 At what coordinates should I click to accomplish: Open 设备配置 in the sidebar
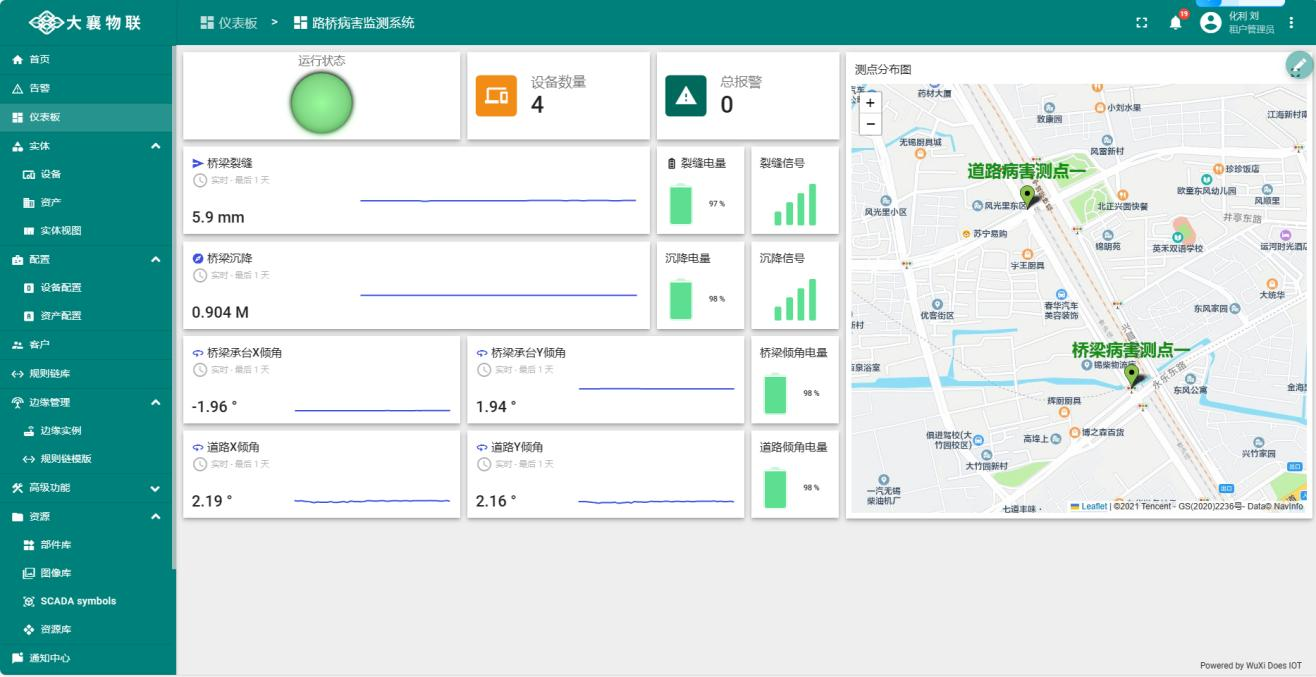click(x=86, y=288)
